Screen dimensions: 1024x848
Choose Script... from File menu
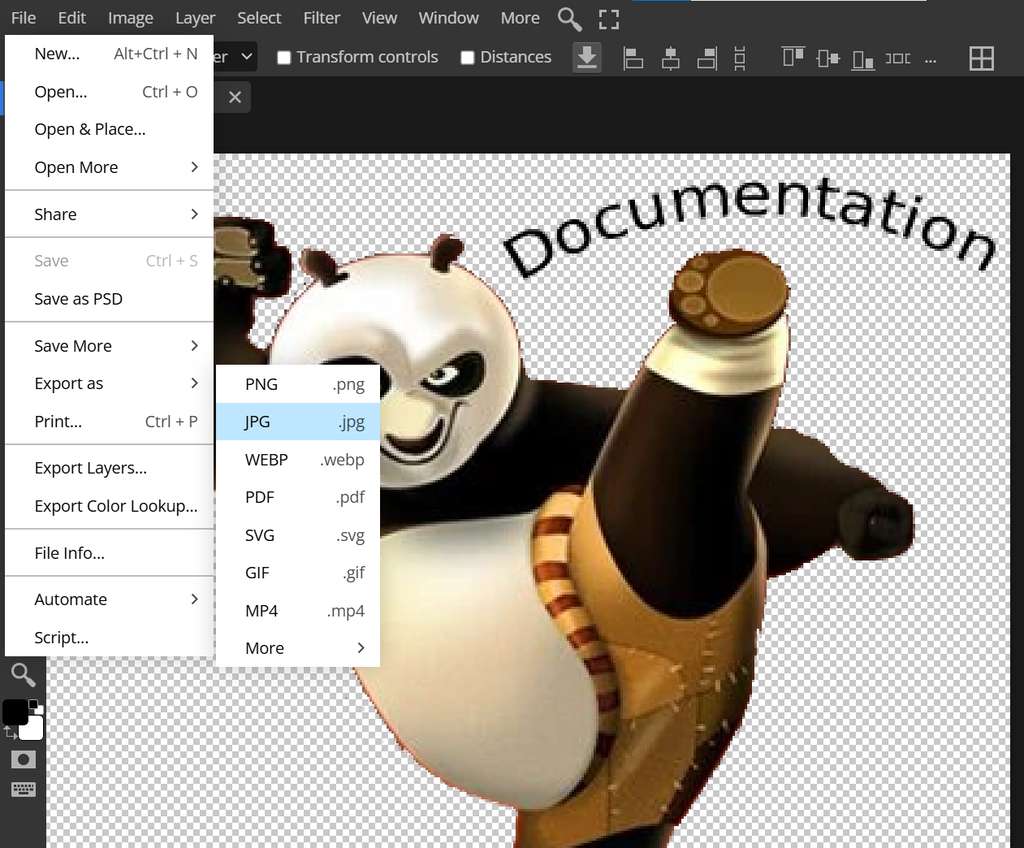tap(109, 637)
